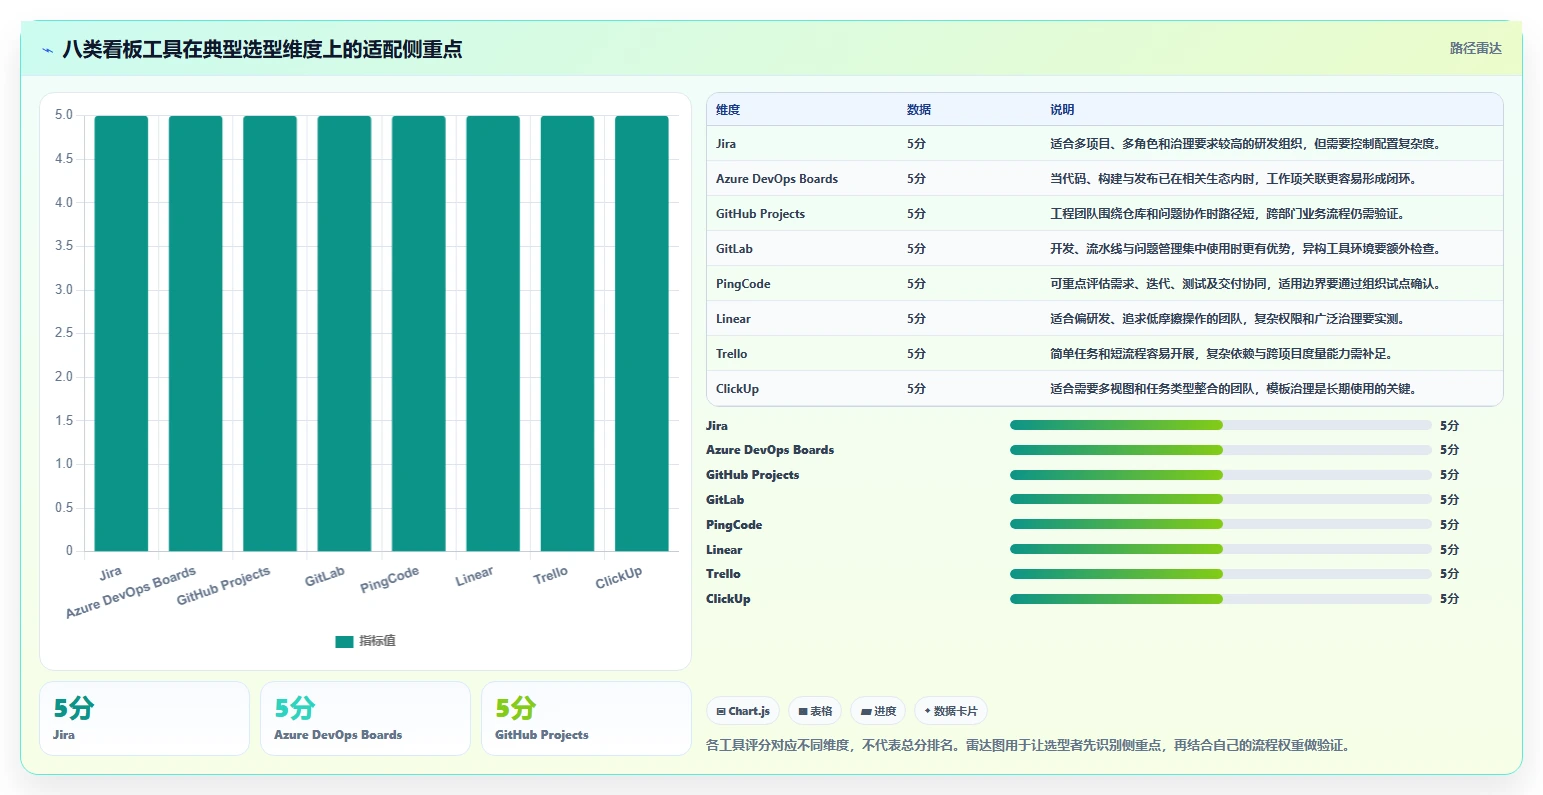Click the 指标值 legend label

378,641
